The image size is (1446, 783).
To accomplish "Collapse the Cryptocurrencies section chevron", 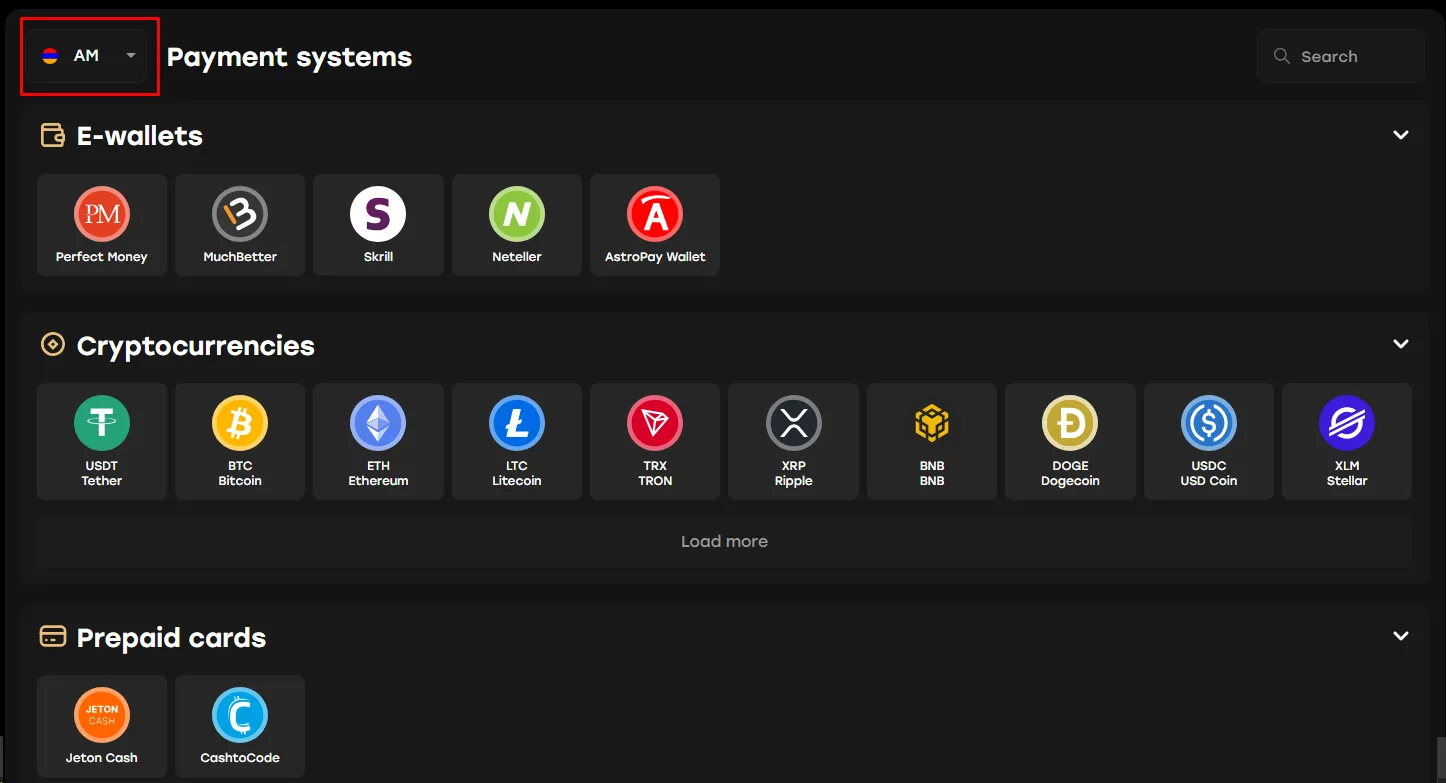I will [1401, 344].
